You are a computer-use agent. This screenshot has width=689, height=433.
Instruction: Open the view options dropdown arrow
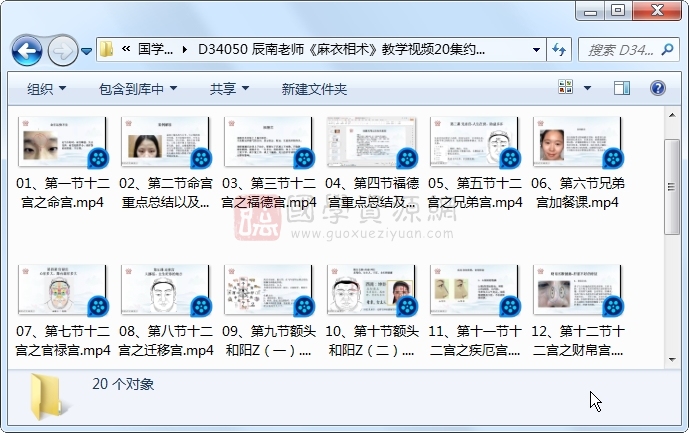point(587,88)
